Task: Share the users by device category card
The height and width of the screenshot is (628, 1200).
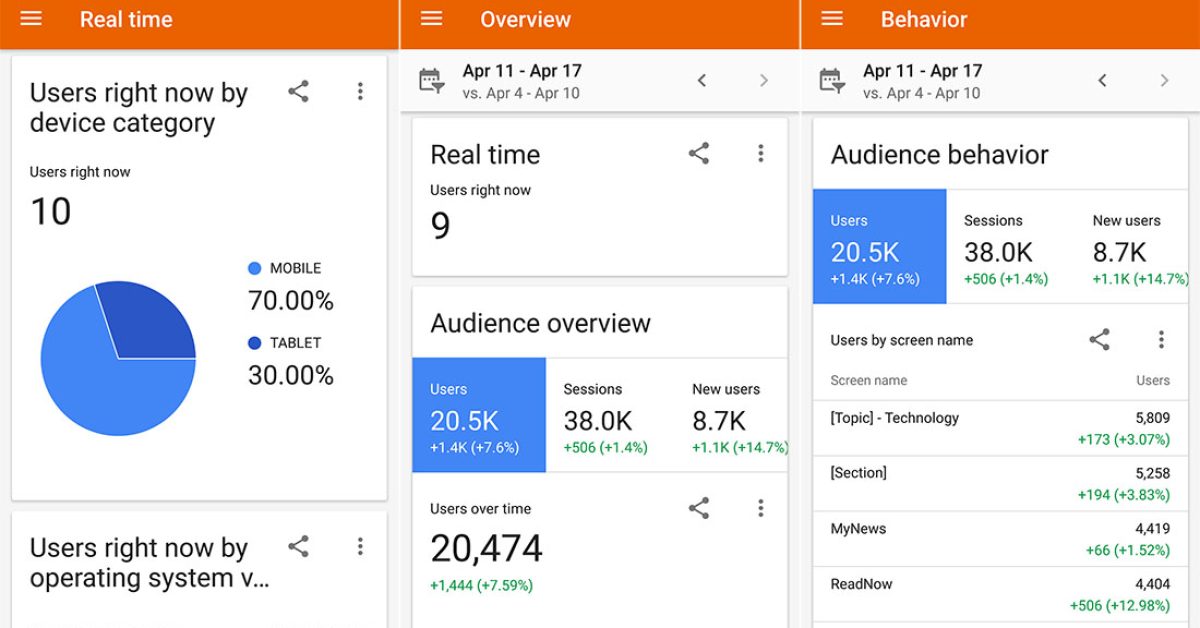Action: tap(298, 92)
